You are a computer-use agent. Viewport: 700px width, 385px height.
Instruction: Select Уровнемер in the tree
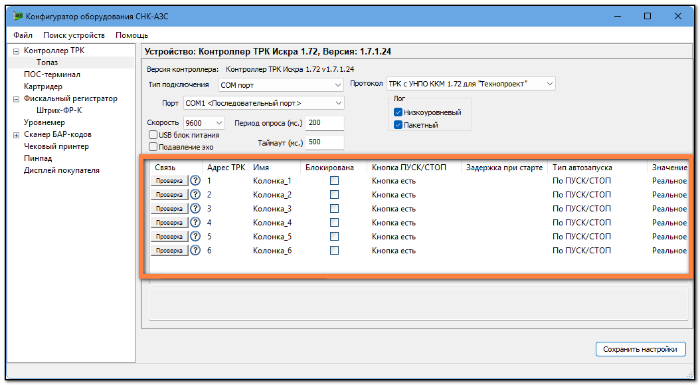[44, 122]
